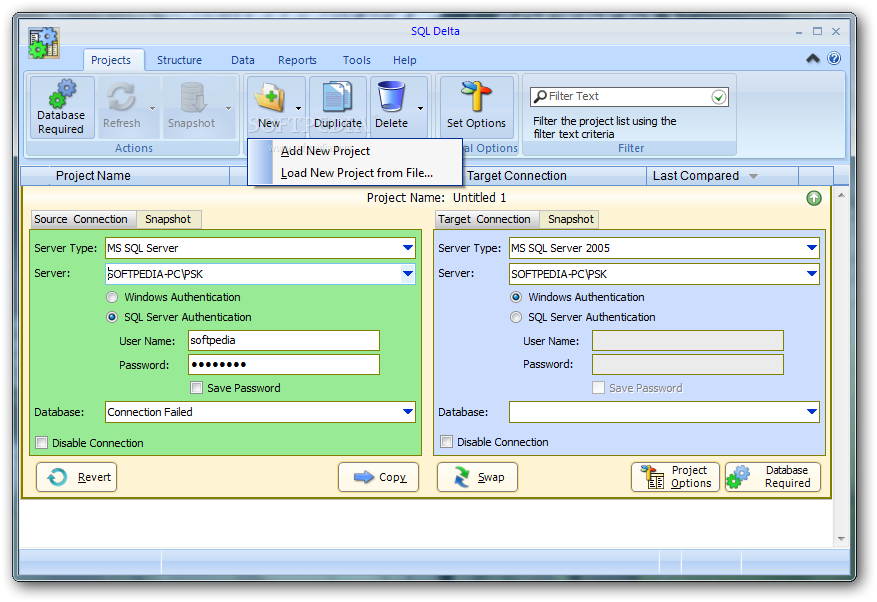Image resolution: width=877 pixels, height=602 pixels.
Task: Open the target Snapshot tab
Action: click(x=571, y=219)
